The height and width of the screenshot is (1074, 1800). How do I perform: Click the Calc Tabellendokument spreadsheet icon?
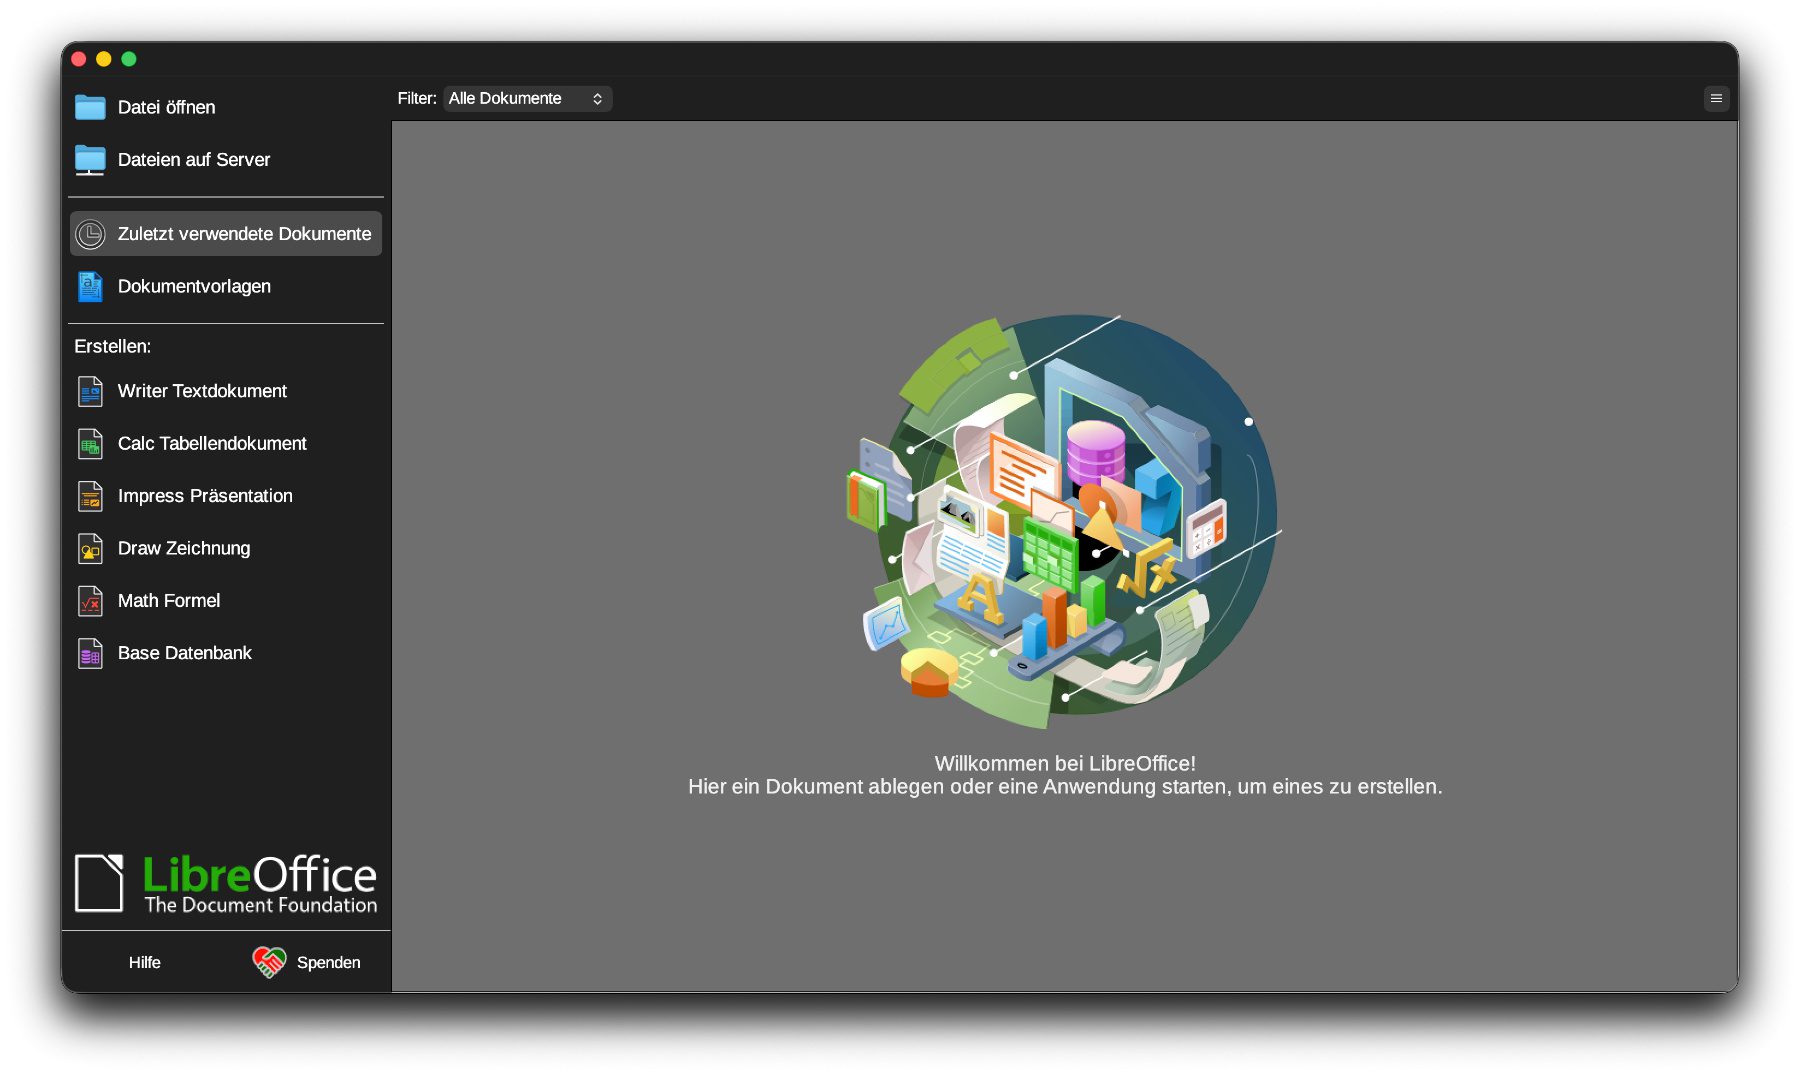90,443
